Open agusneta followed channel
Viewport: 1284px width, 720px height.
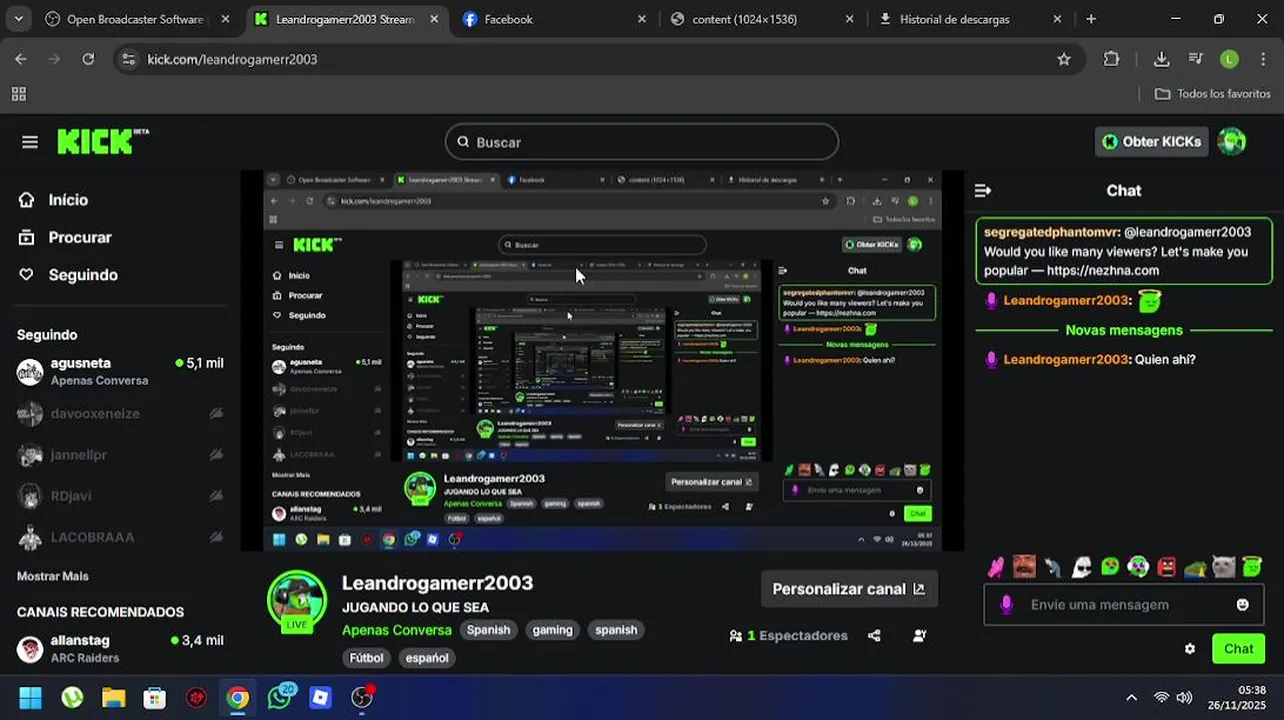120,371
